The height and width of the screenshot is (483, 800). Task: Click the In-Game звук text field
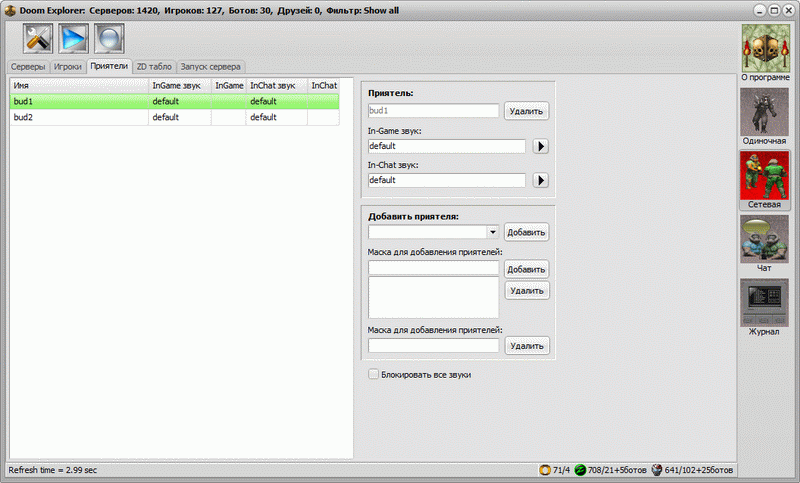coord(446,146)
